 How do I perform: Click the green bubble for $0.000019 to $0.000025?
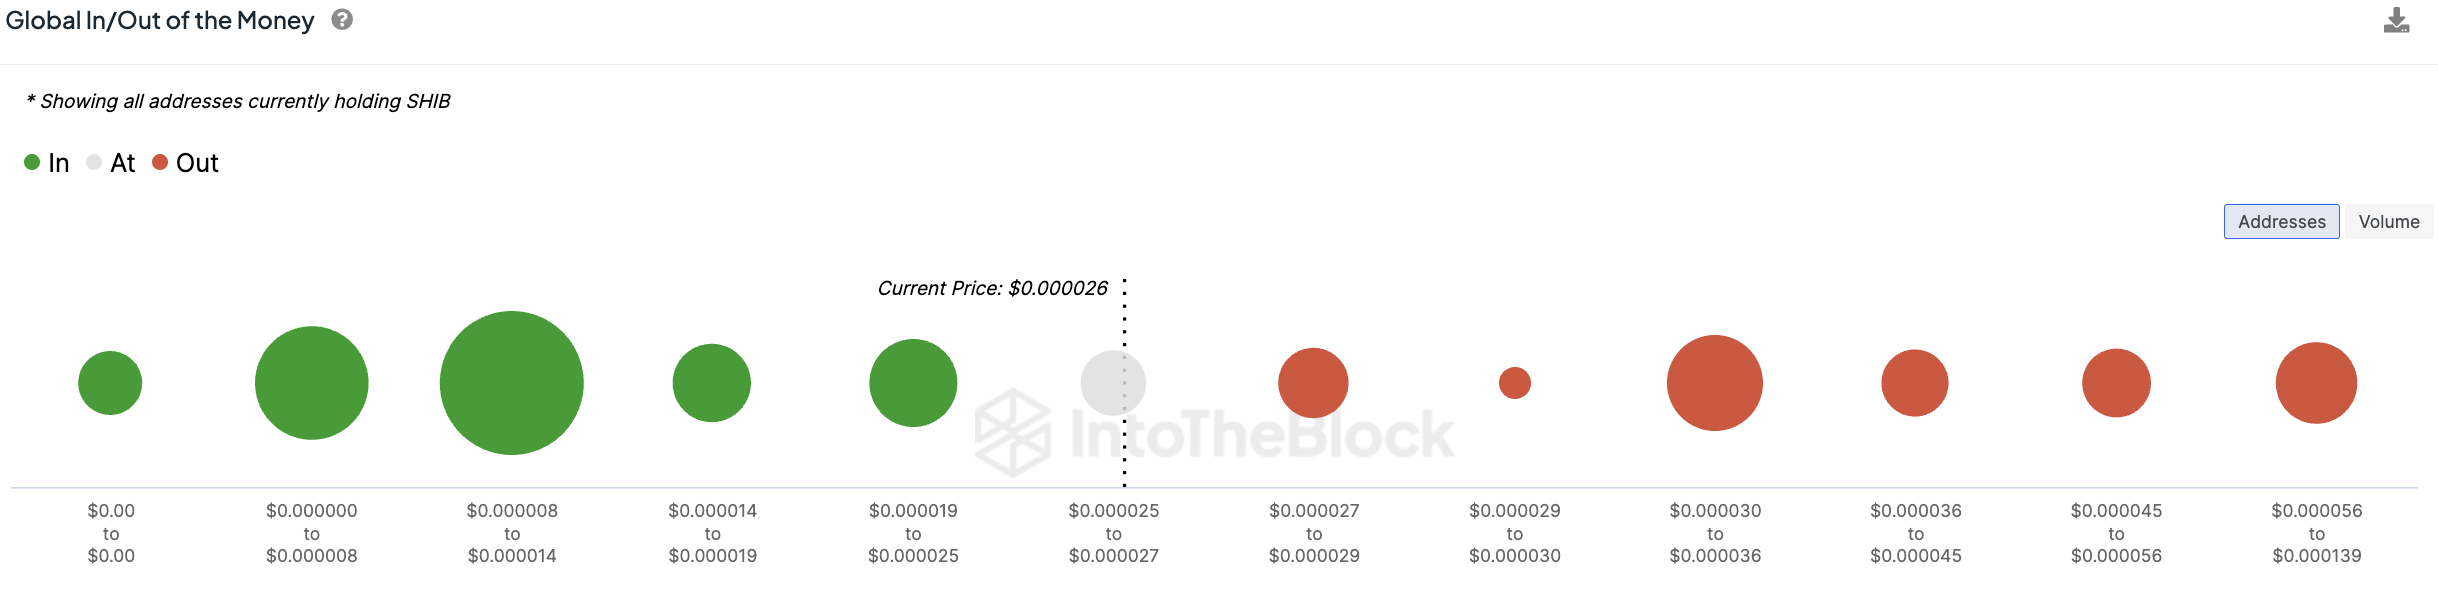[913, 383]
